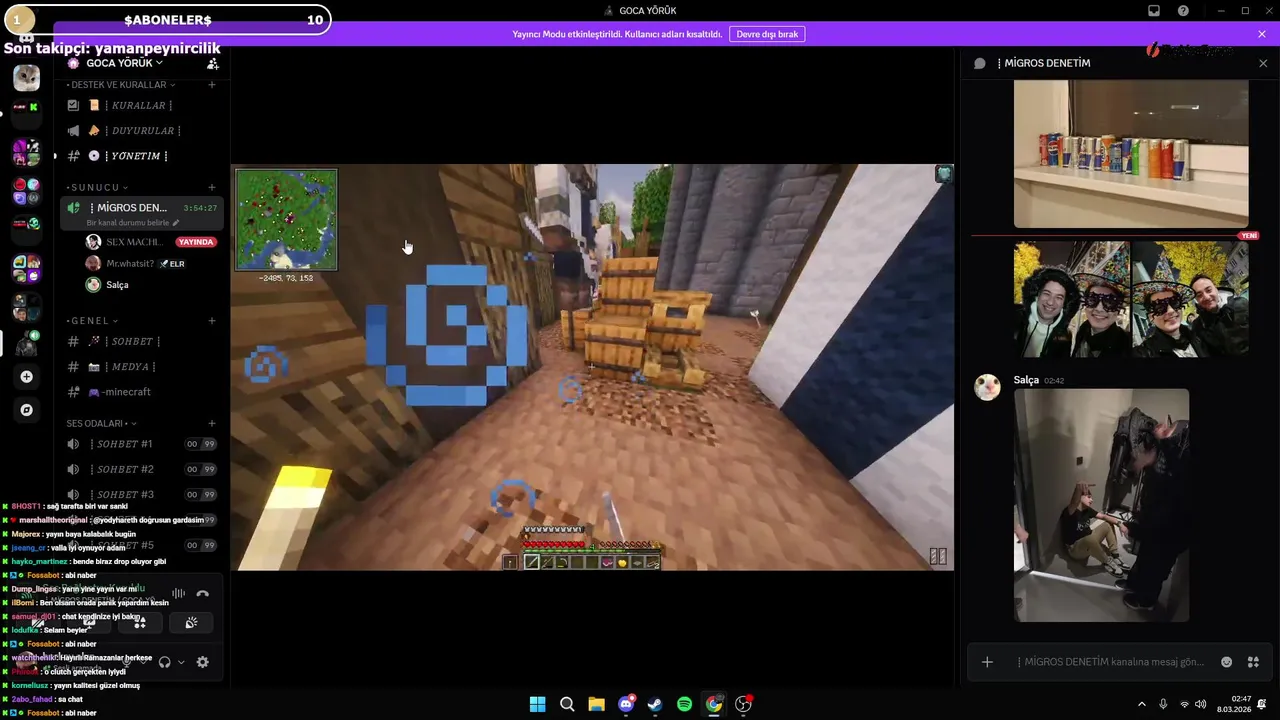The image size is (1280, 720).
Task: Open the soundboard icon in the voice panel
Action: 191,622
